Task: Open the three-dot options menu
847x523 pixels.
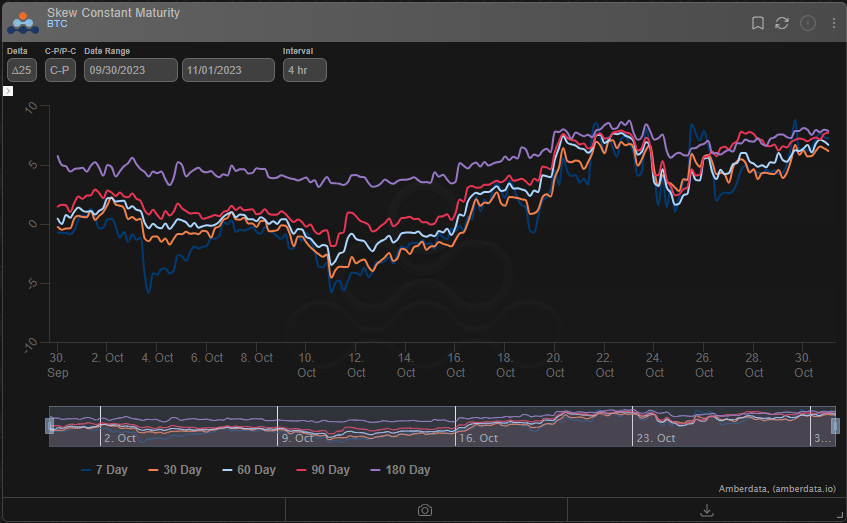Action: 833,23
